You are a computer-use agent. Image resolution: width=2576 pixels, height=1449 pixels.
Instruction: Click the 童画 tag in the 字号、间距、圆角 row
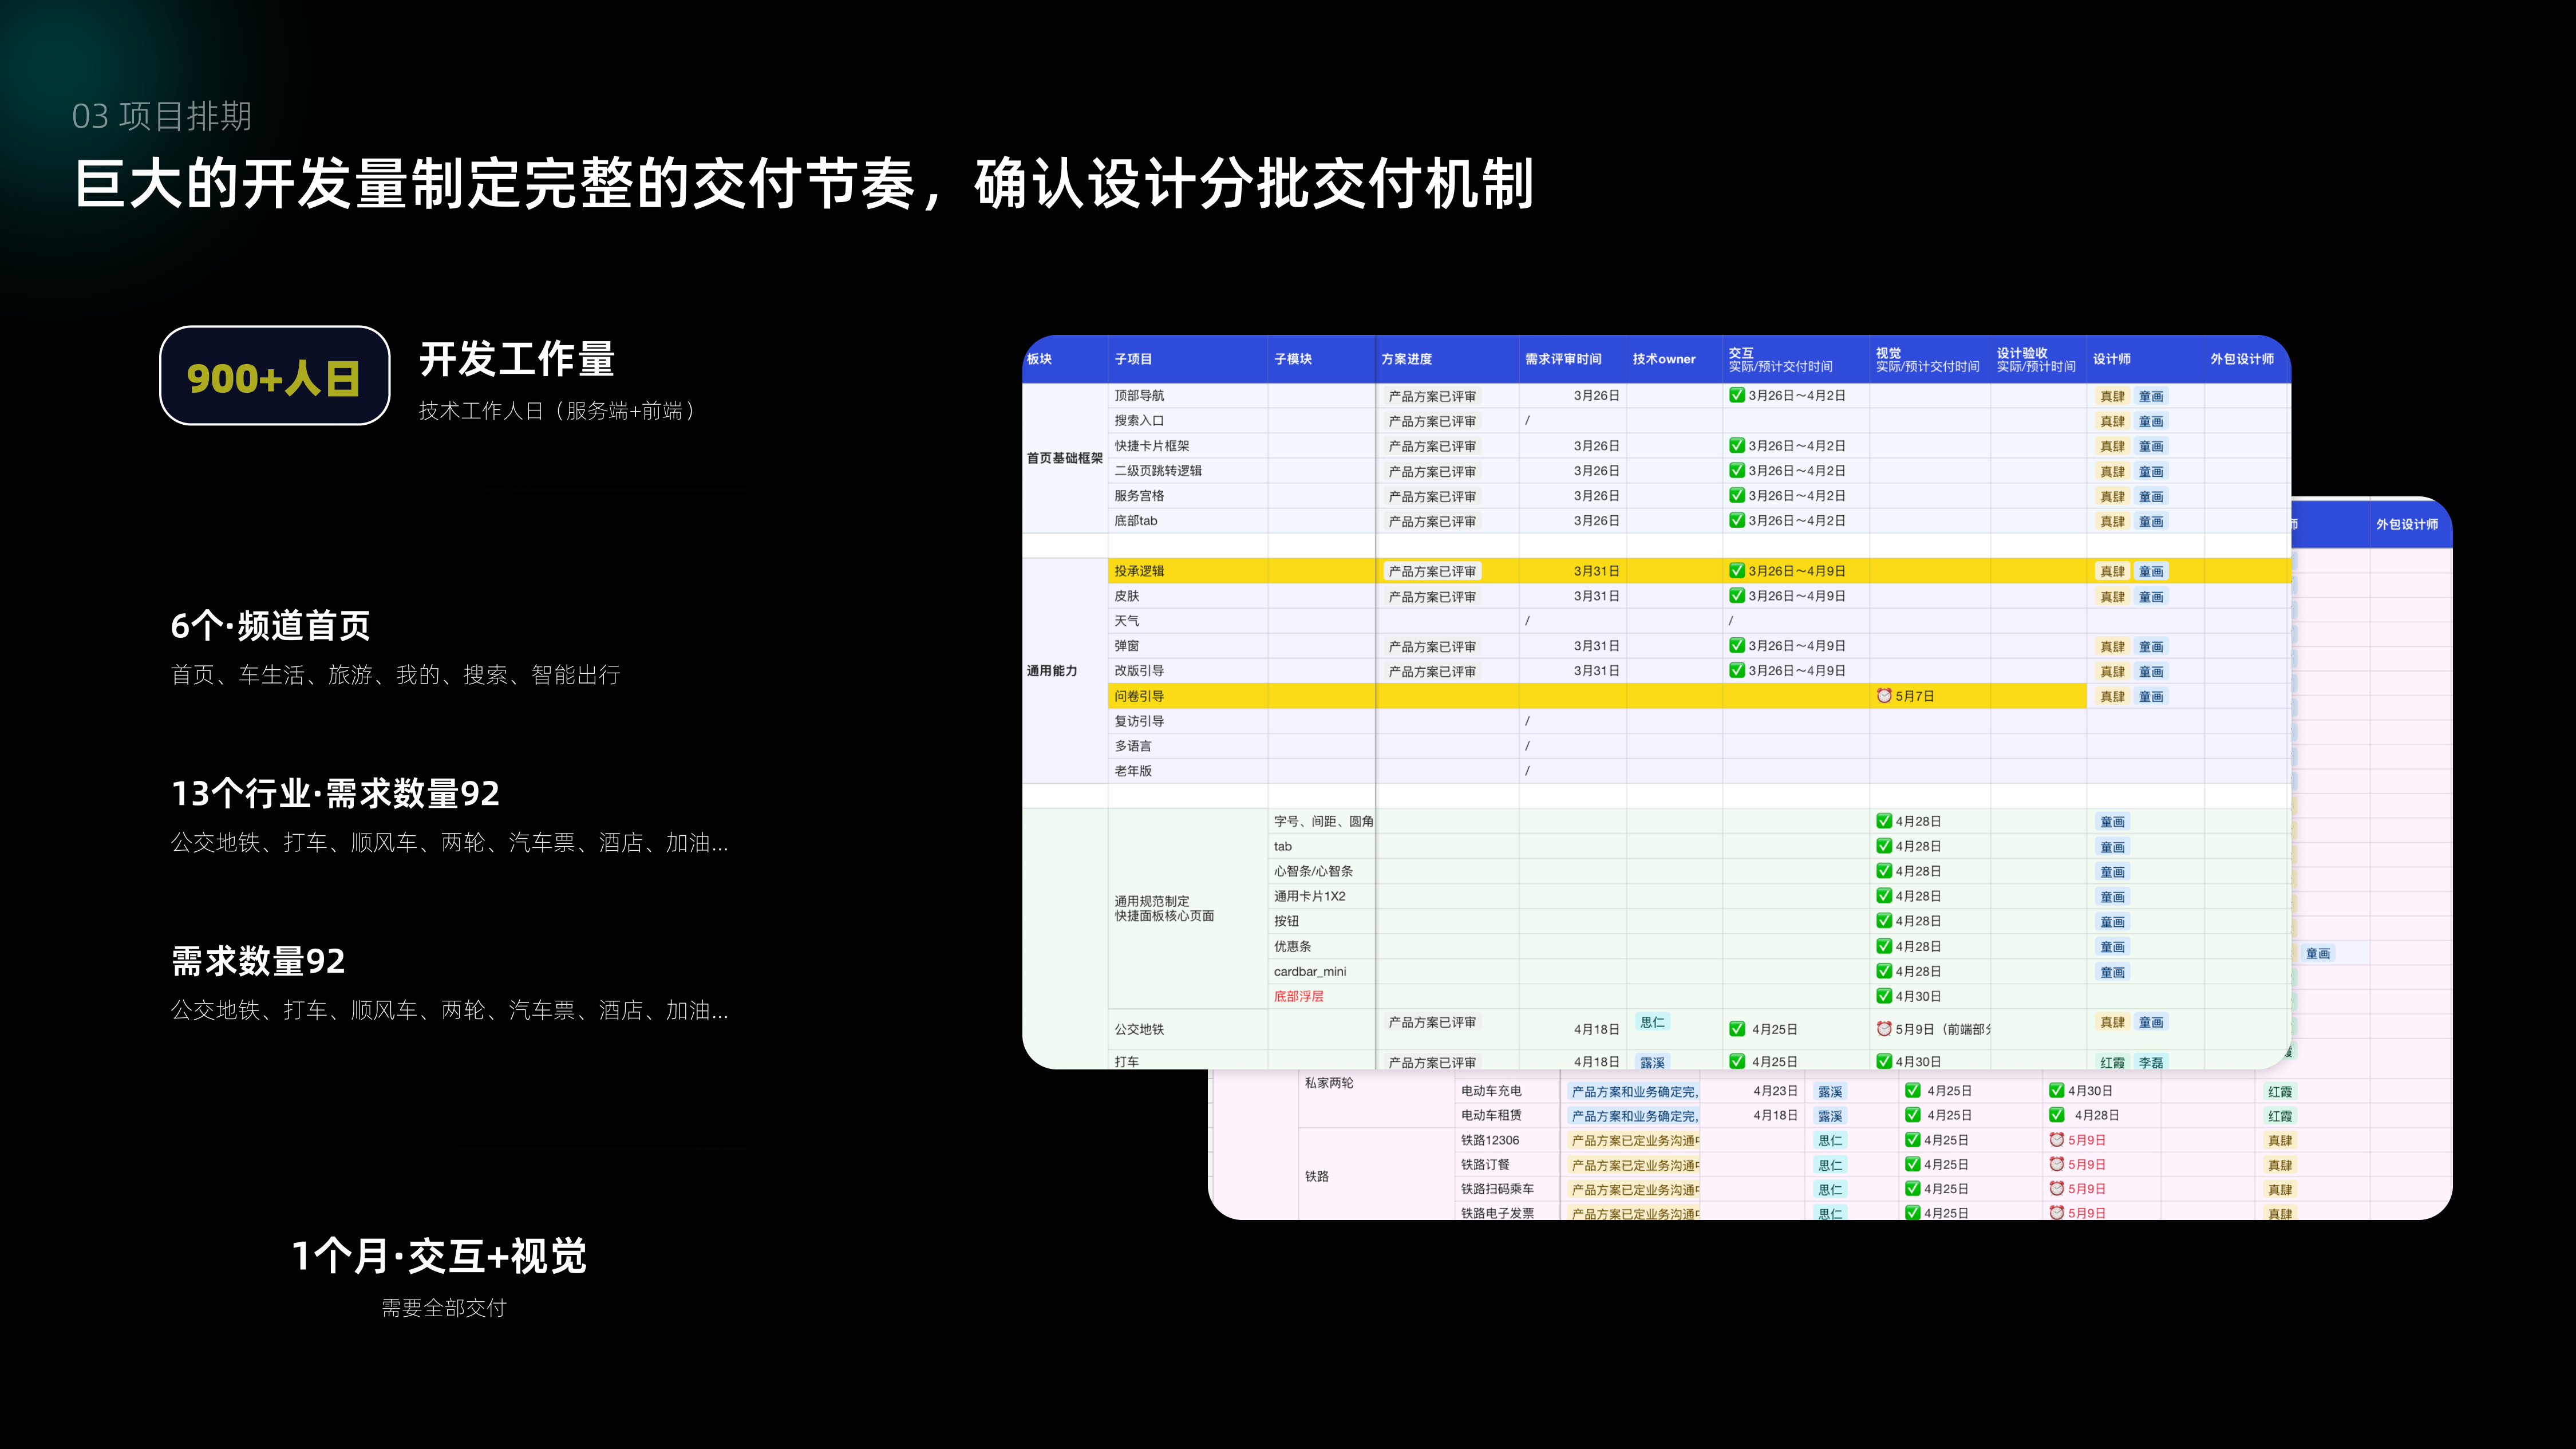[2113, 822]
